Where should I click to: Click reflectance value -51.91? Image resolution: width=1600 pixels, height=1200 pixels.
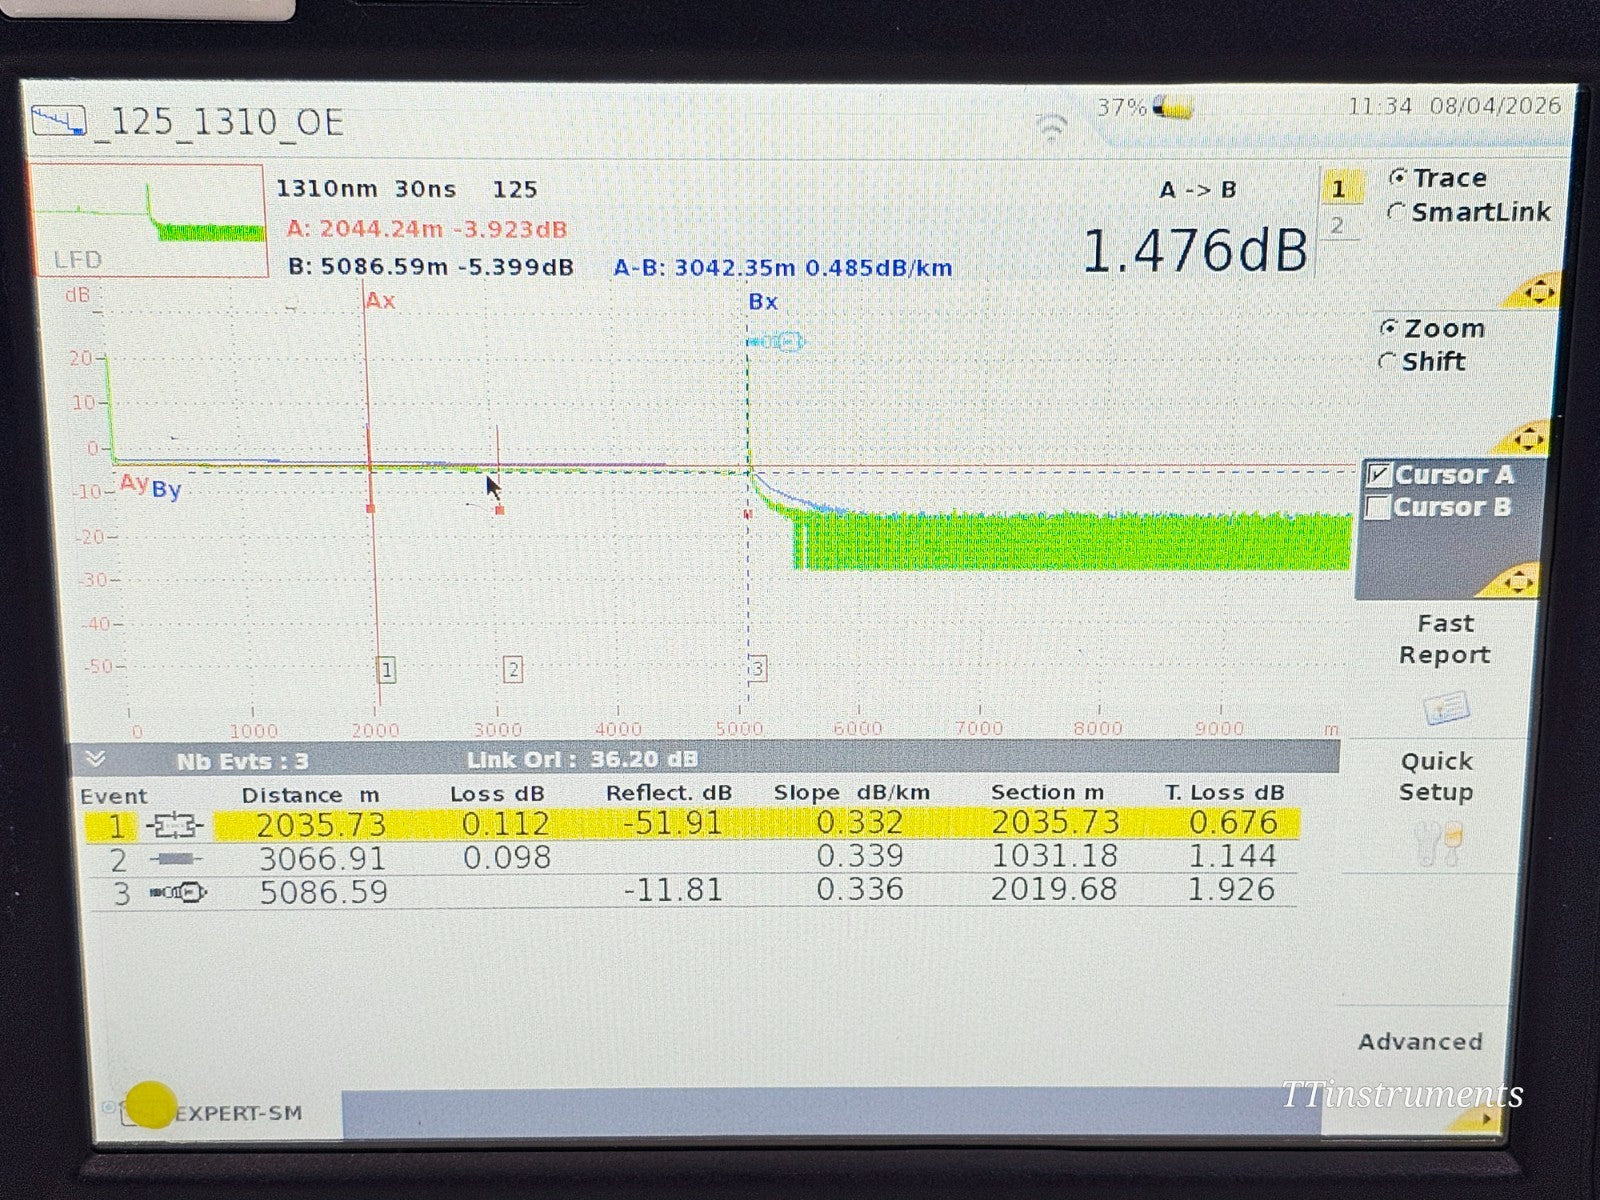point(672,823)
